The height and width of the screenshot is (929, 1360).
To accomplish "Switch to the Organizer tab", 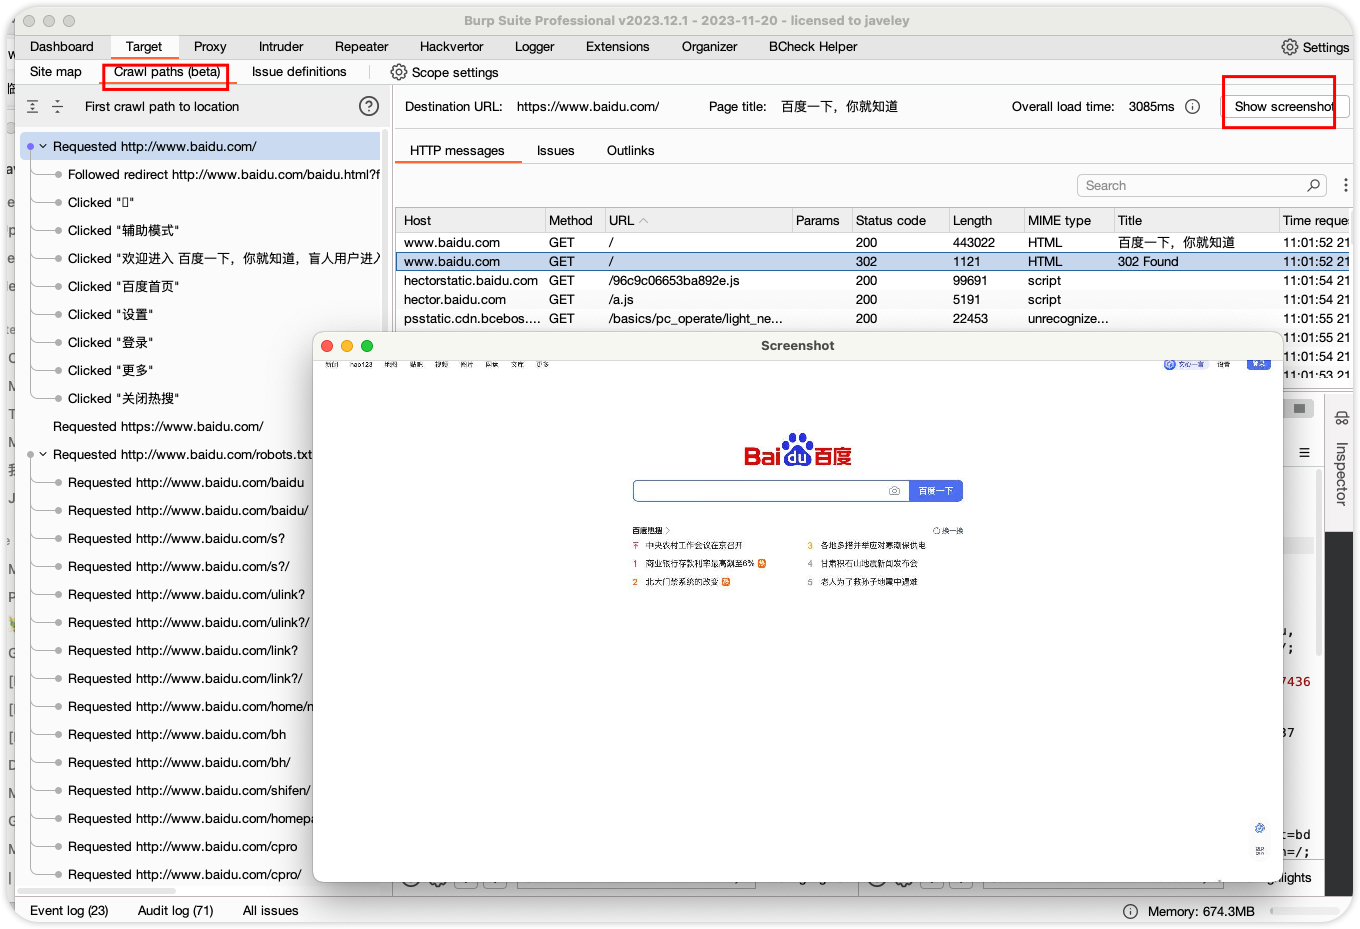I will pos(710,47).
